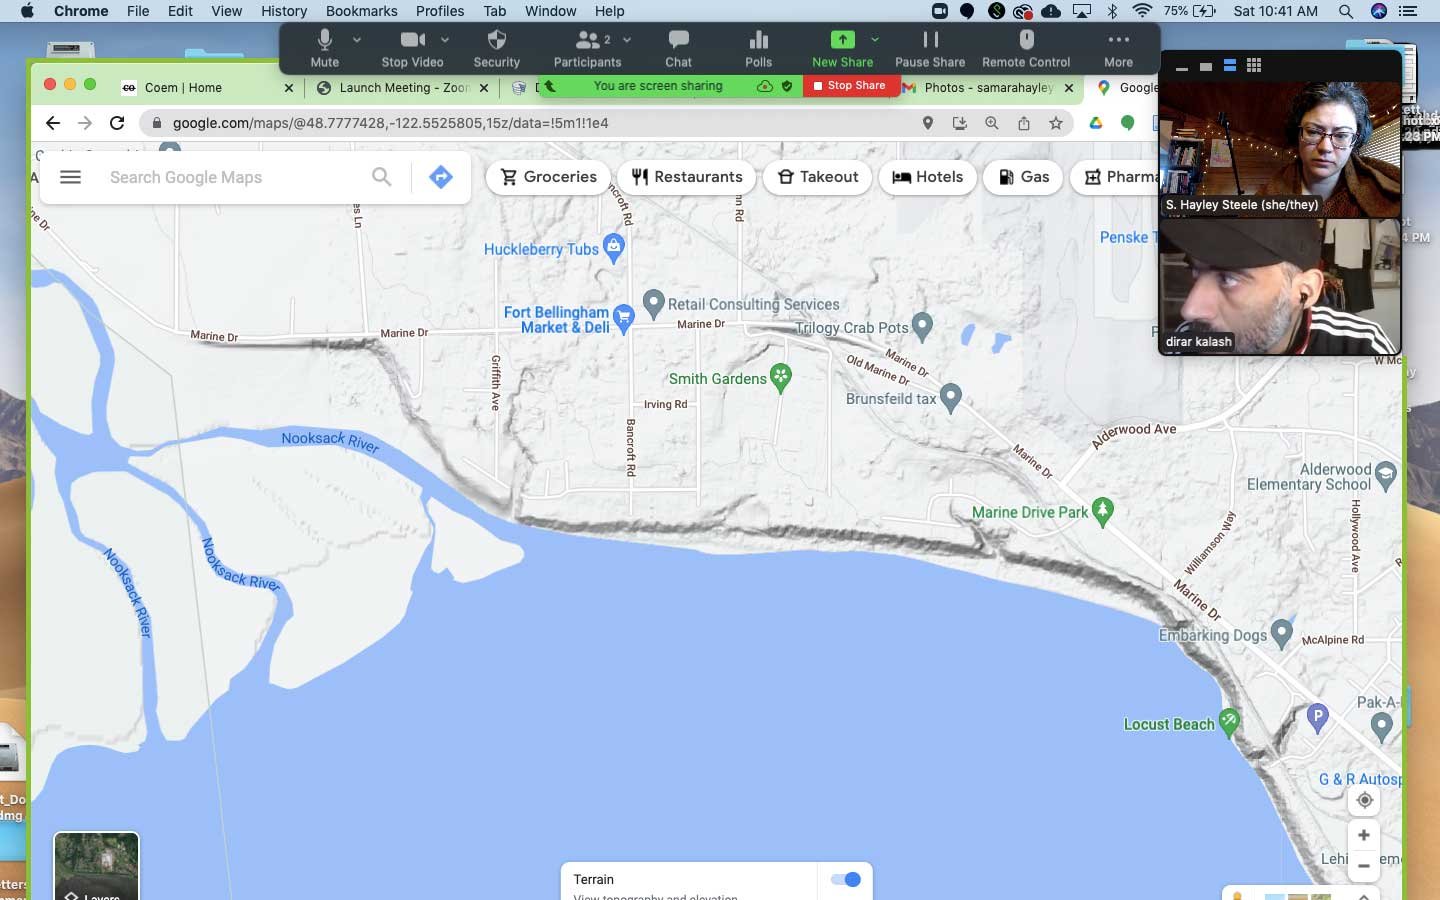Open the Wi-Fi status menu
This screenshot has width=1440, height=900.
point(1142,11)
